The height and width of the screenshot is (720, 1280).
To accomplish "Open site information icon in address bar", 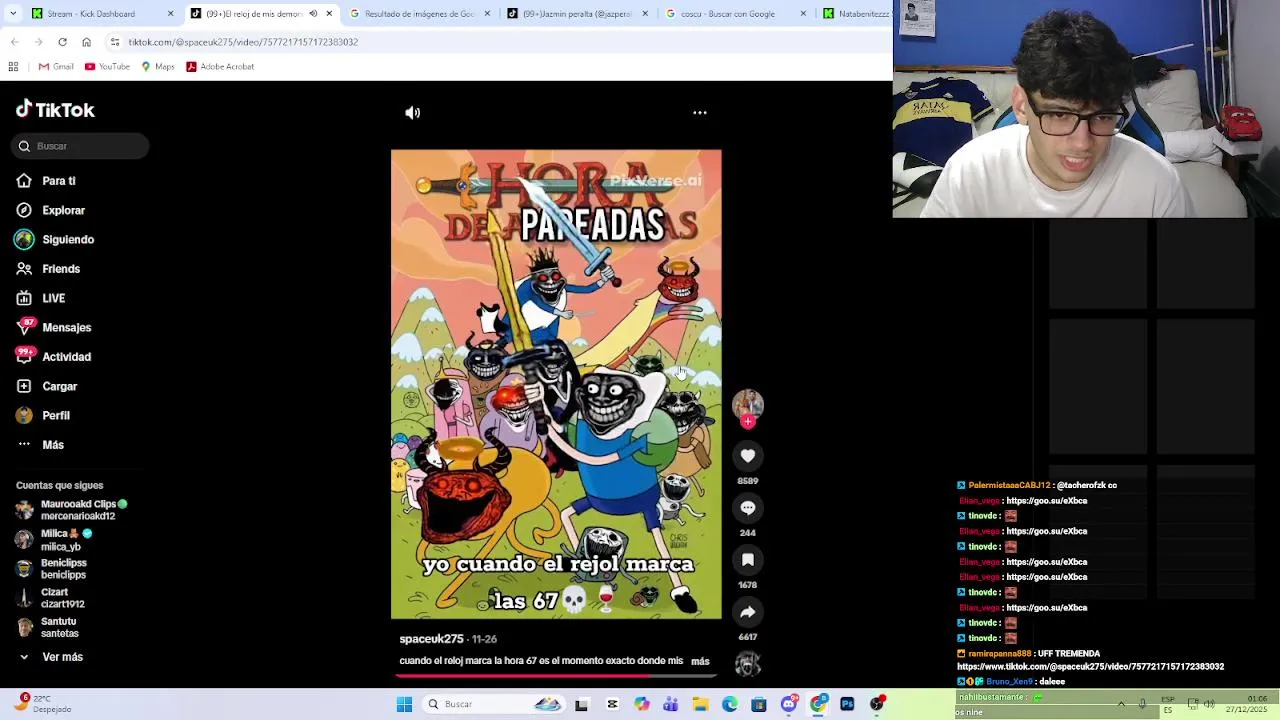I will pyautogui.click(x=115, y=42).
